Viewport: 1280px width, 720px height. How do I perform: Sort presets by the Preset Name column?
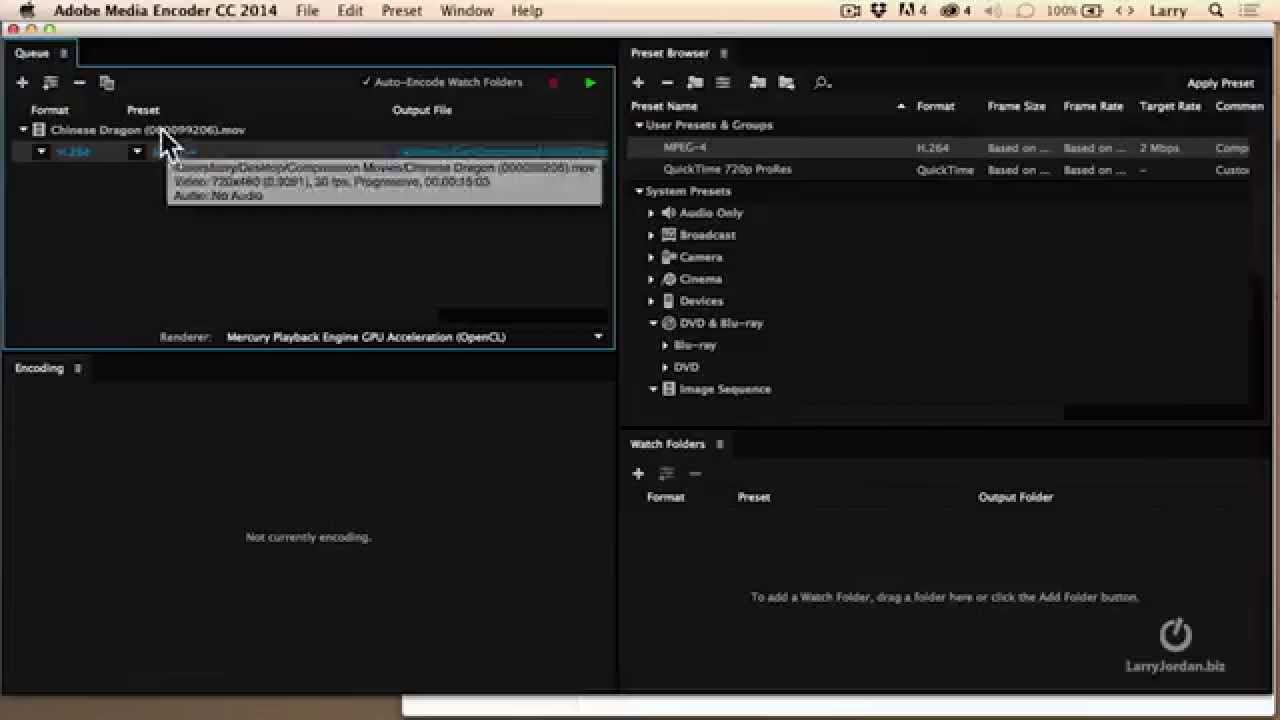coord(664,106)
